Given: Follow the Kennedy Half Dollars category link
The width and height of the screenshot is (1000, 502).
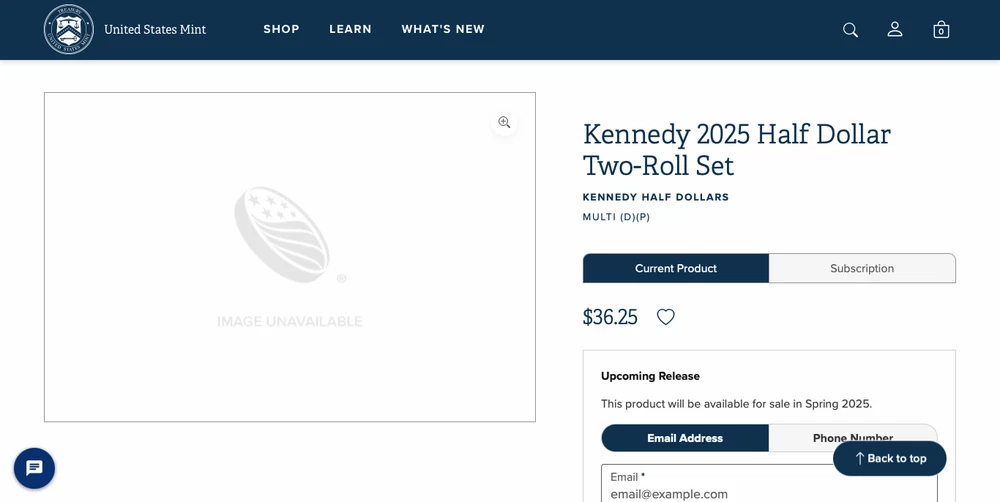Looking at the screenshot, I should point(656,197).
